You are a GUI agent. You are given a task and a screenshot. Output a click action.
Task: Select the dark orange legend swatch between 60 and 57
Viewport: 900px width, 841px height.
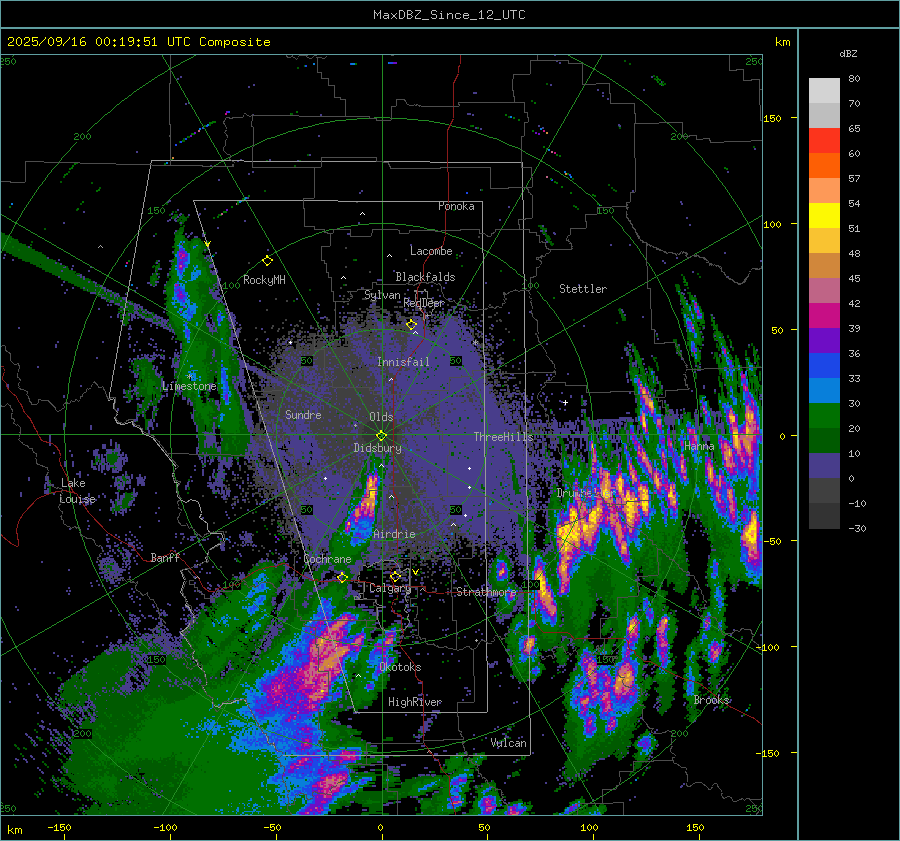point(824,165)
